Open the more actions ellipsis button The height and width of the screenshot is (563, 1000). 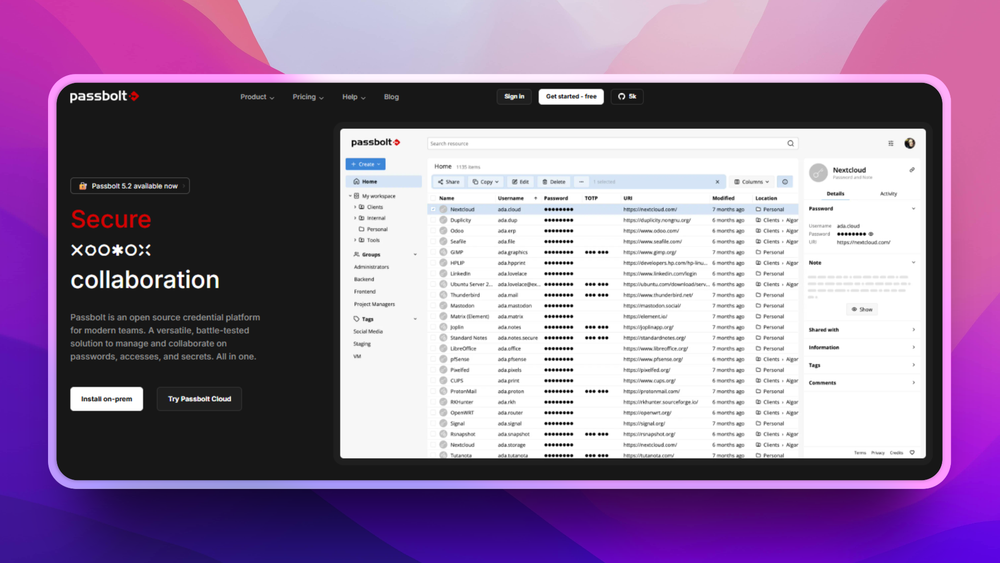pos(581,182)
